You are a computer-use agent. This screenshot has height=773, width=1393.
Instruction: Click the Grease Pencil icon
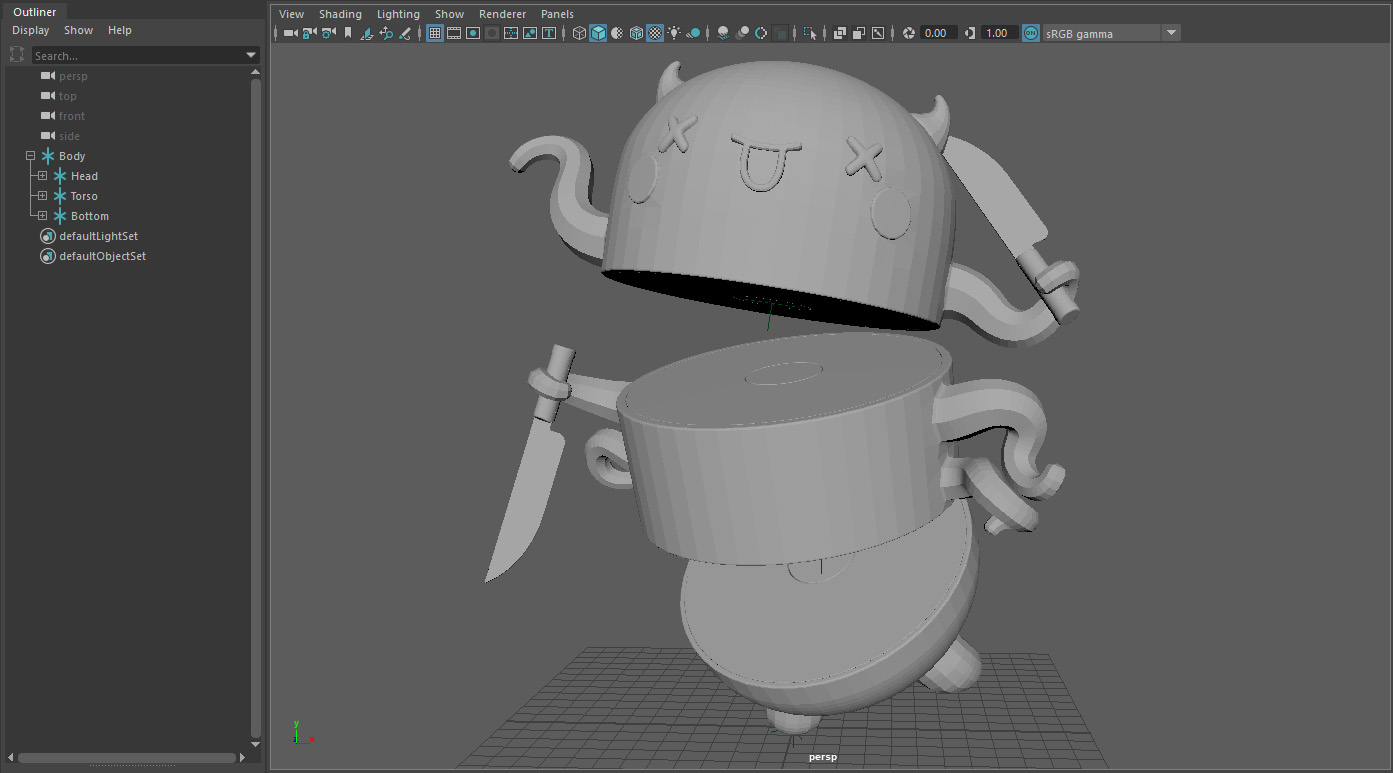[405, 33]
